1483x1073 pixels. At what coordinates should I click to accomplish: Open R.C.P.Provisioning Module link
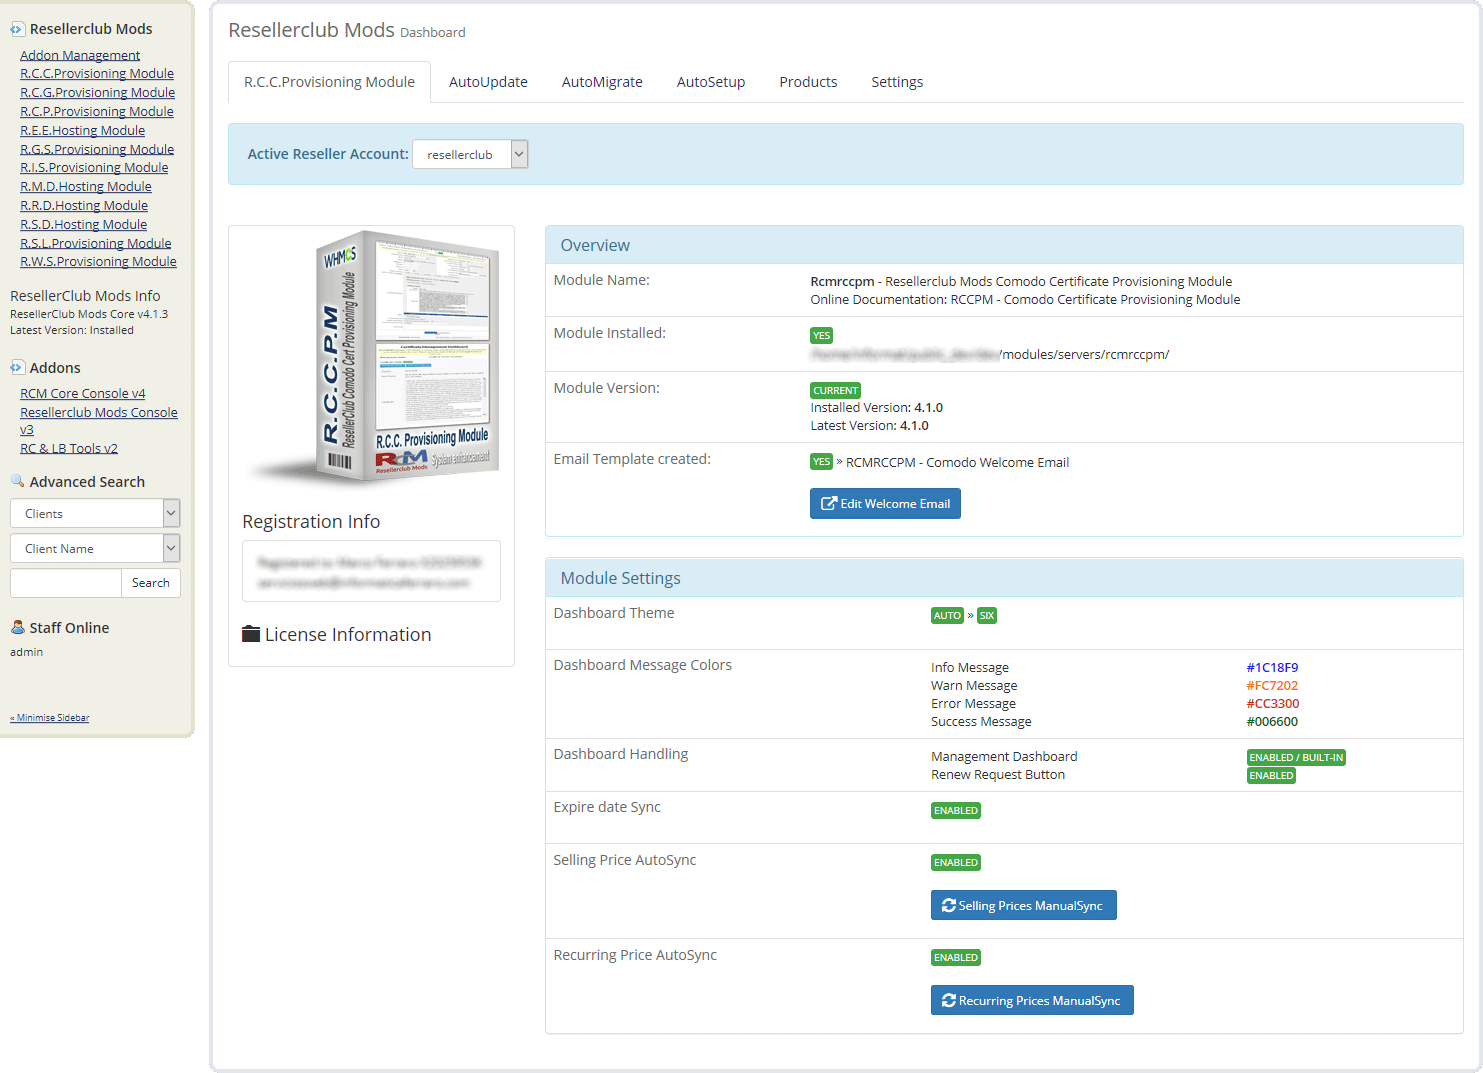pyautogui.click(x=97, y=111)
